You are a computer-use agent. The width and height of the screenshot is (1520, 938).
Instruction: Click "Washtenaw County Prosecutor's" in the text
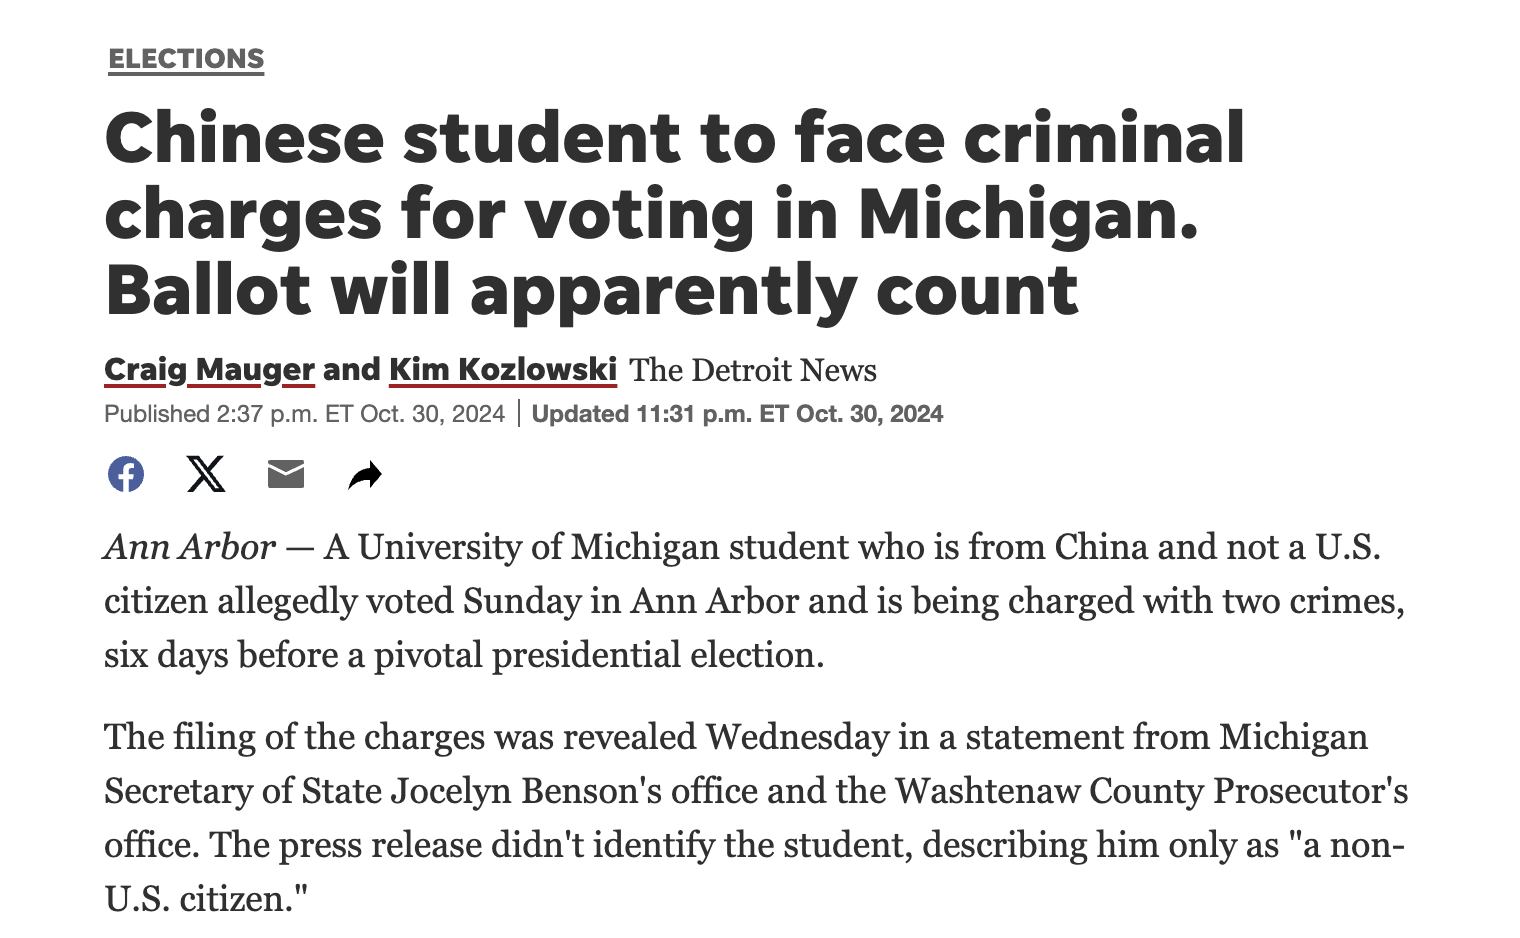(x=1151, y=791)
